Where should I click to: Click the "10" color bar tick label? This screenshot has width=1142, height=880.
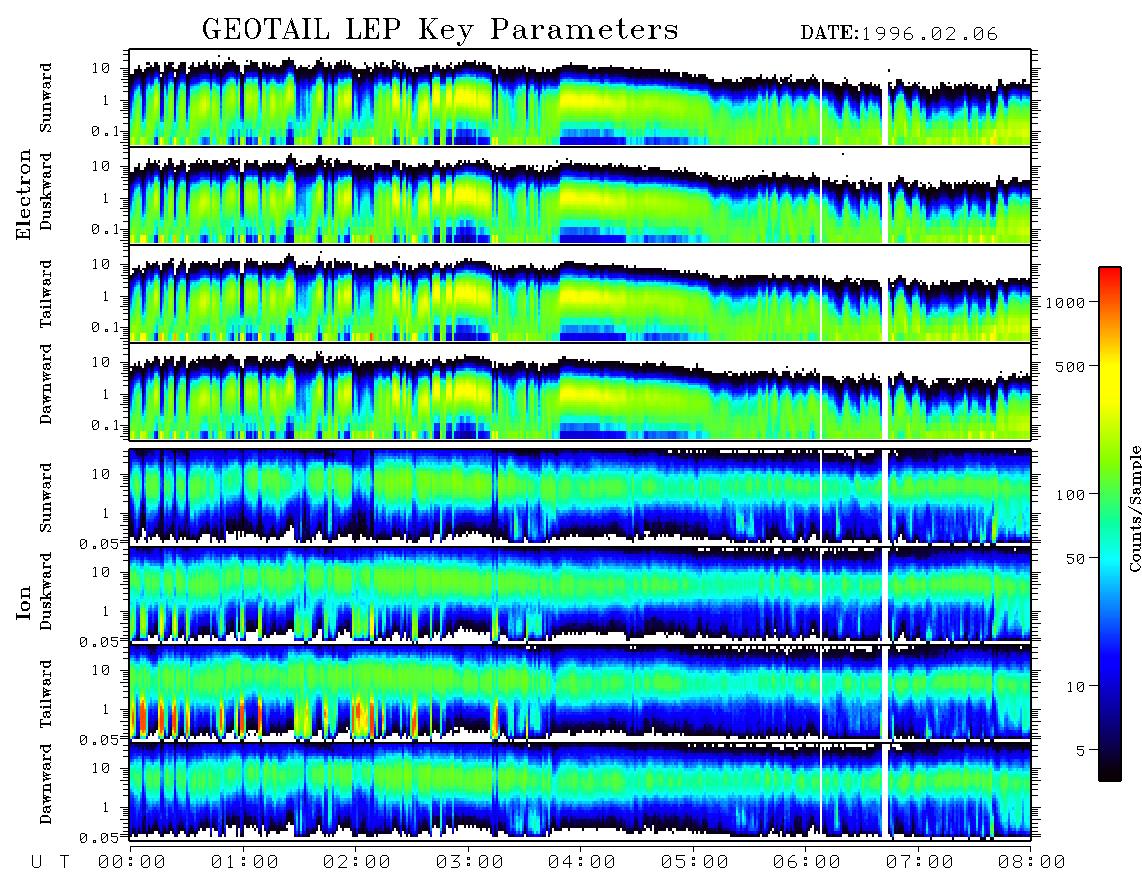tap(1075, 687)
